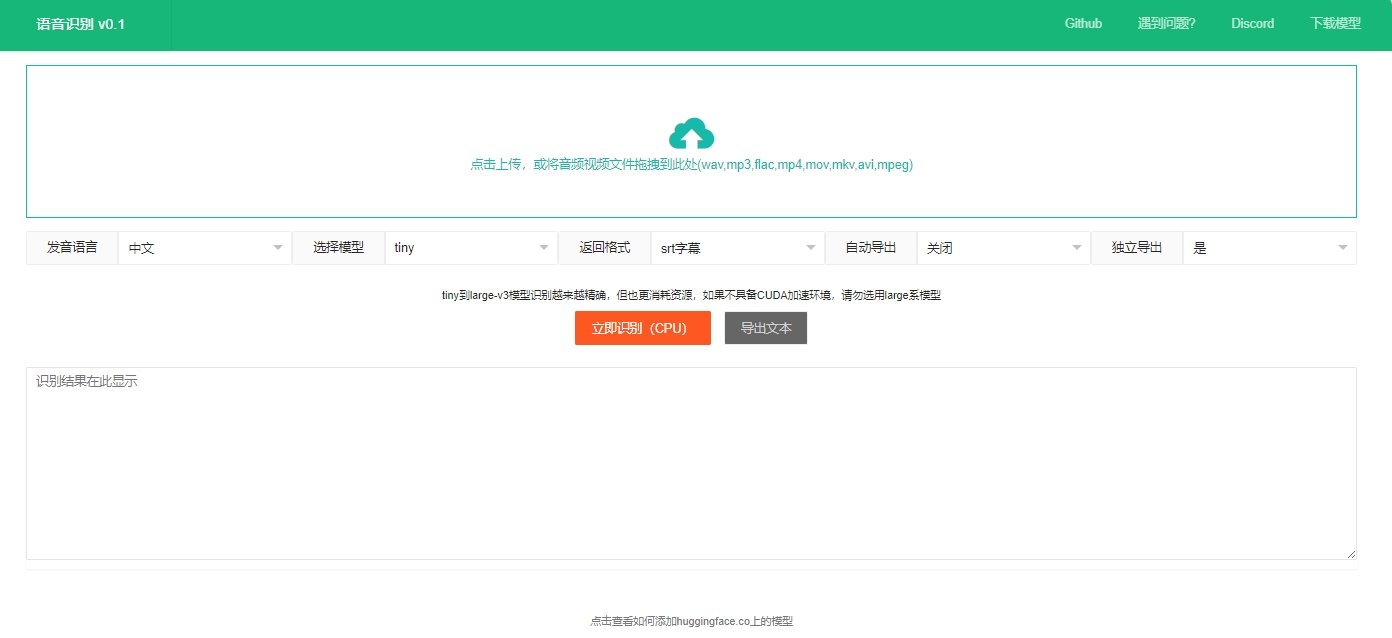Open the 下载模型 menu item
The width and height of the screenshot is (1392, 638).
[1336, 23]
